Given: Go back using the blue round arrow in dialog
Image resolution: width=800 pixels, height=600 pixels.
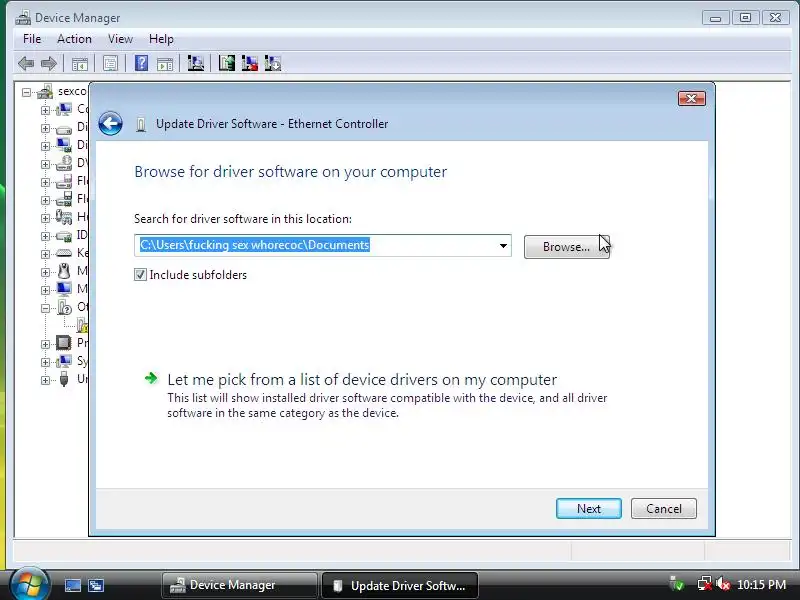Looking at the screenshot, I should click(x=110, y=123).
